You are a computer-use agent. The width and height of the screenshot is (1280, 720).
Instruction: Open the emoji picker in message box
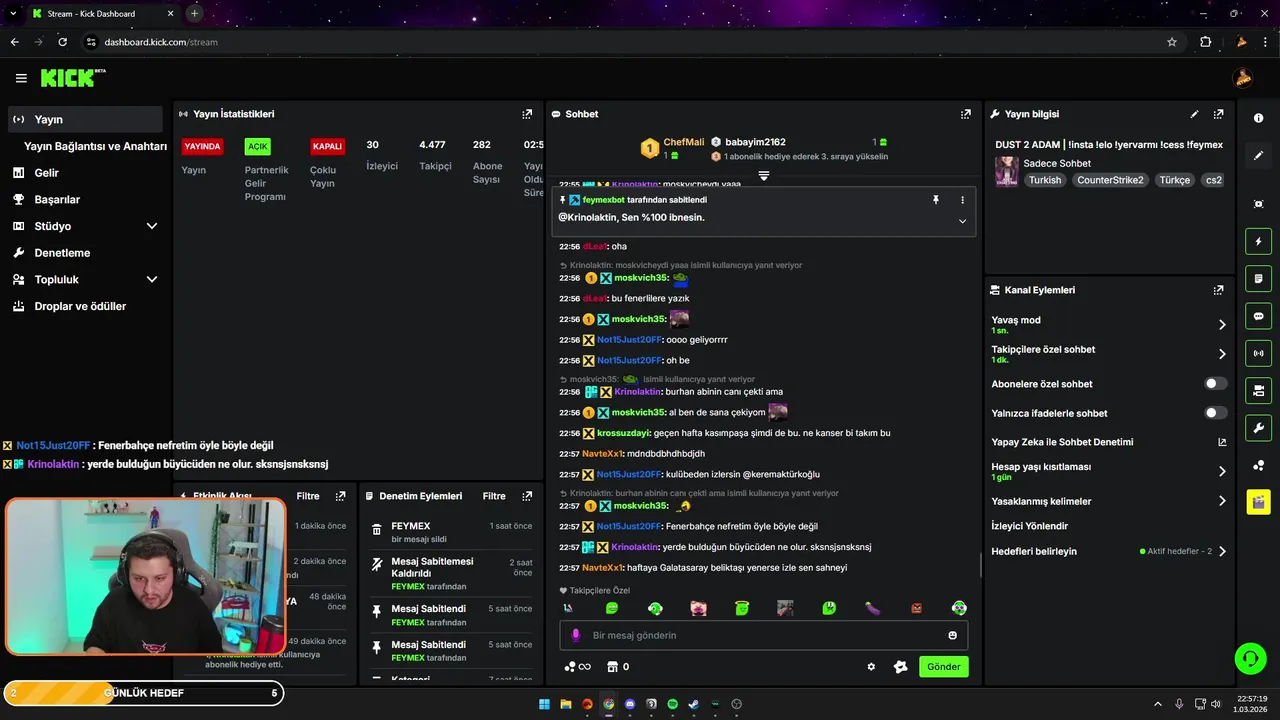pos(952,635)
